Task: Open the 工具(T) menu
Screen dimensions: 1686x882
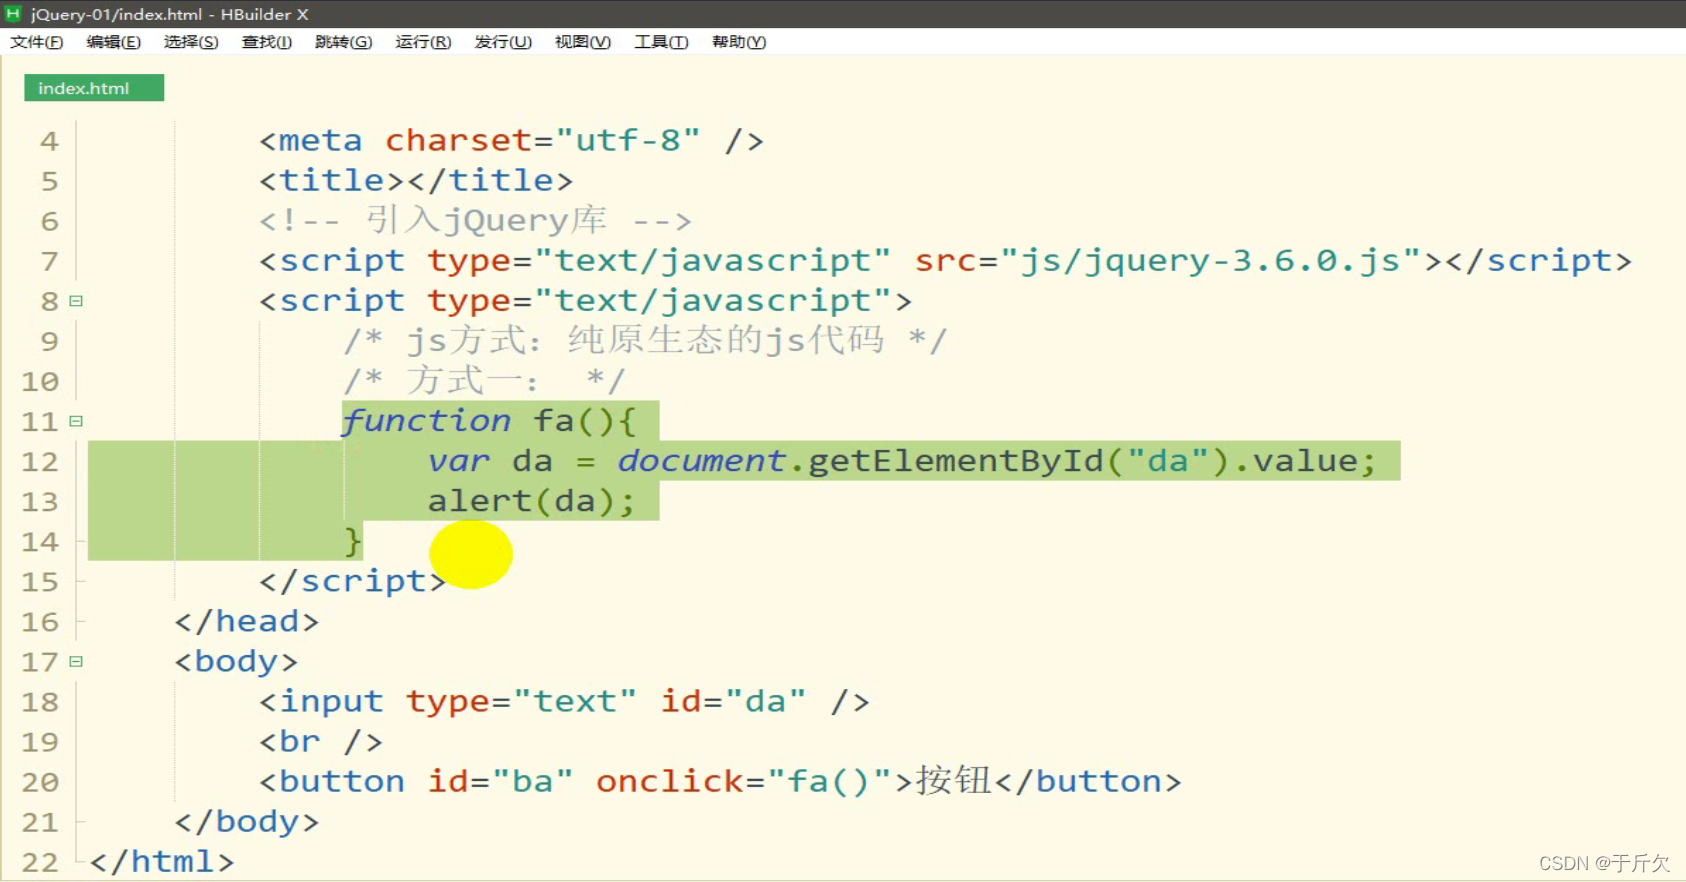Action: point(661,42)
